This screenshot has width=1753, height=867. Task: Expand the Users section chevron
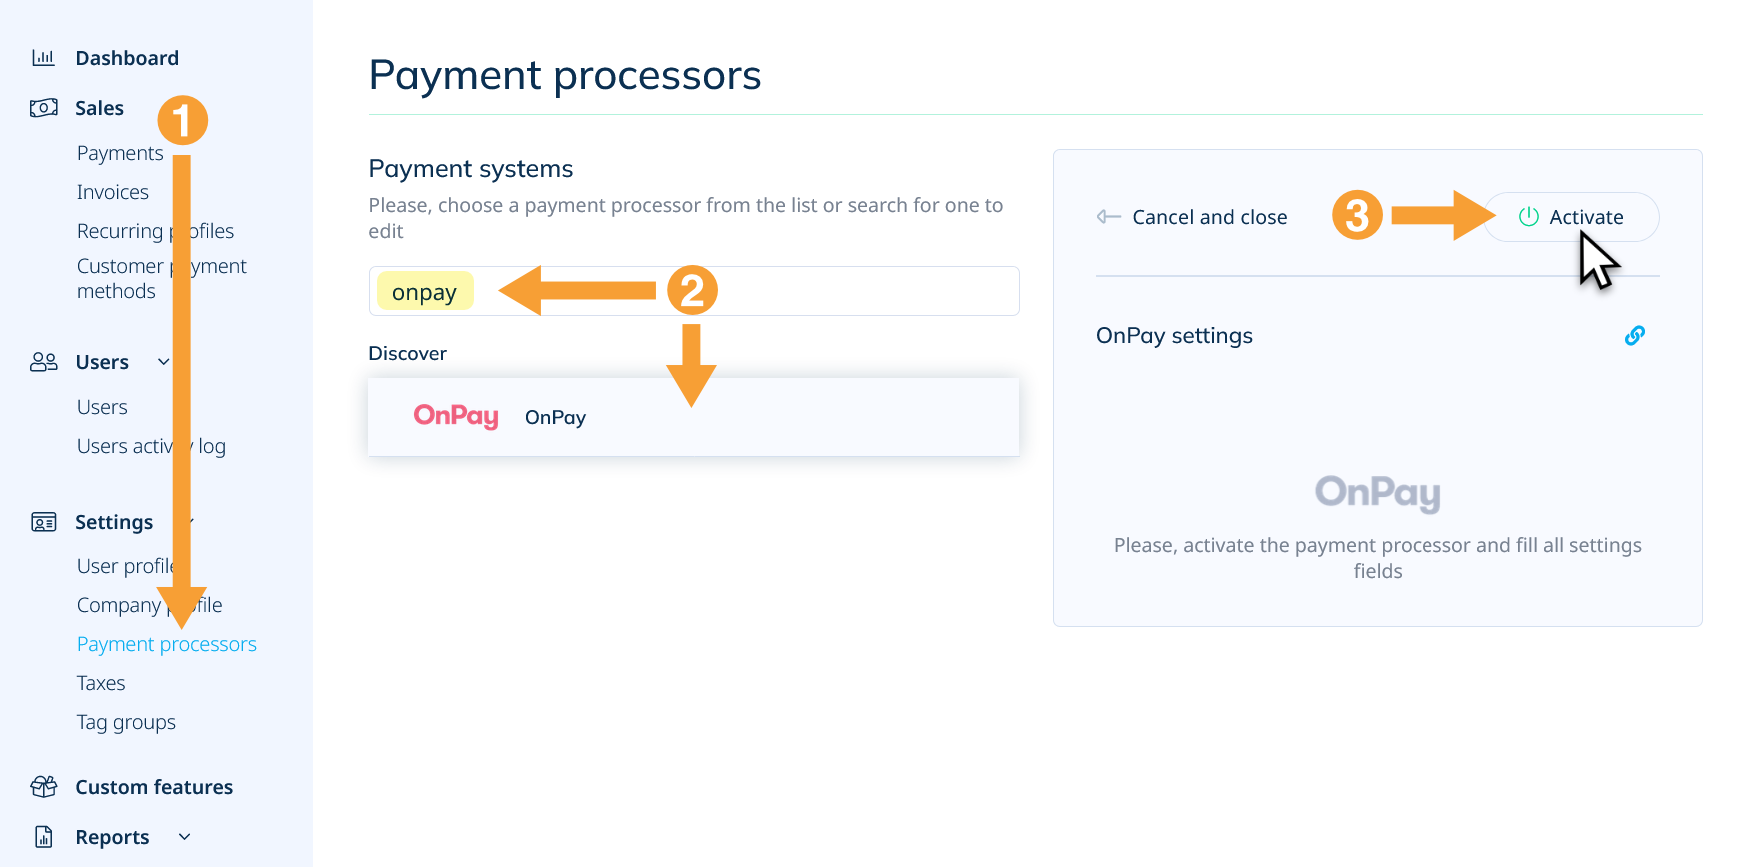pos(163,362)
